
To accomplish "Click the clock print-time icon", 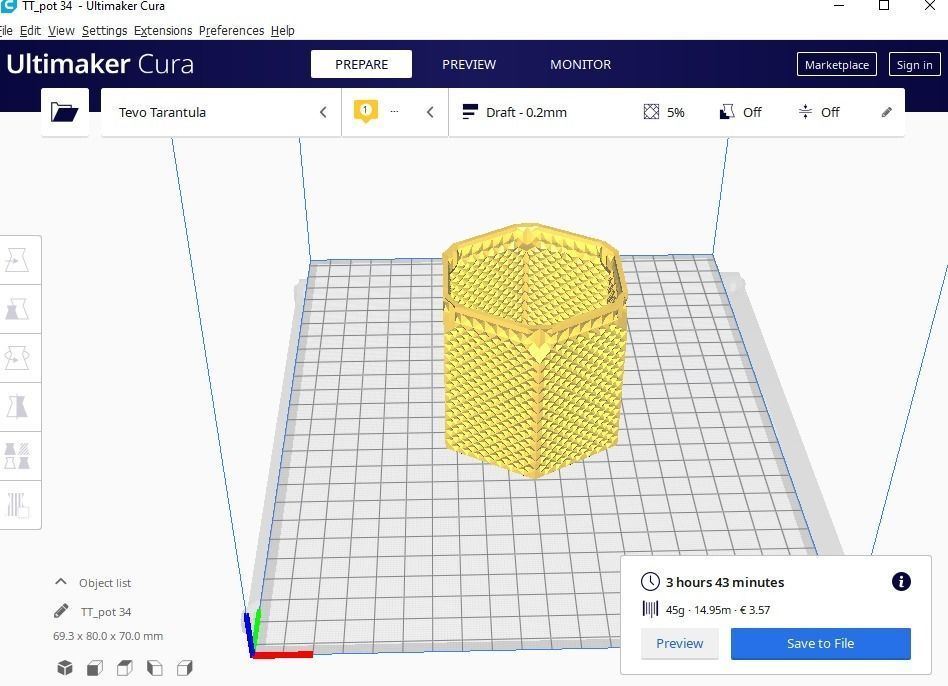I will point(650,581).
